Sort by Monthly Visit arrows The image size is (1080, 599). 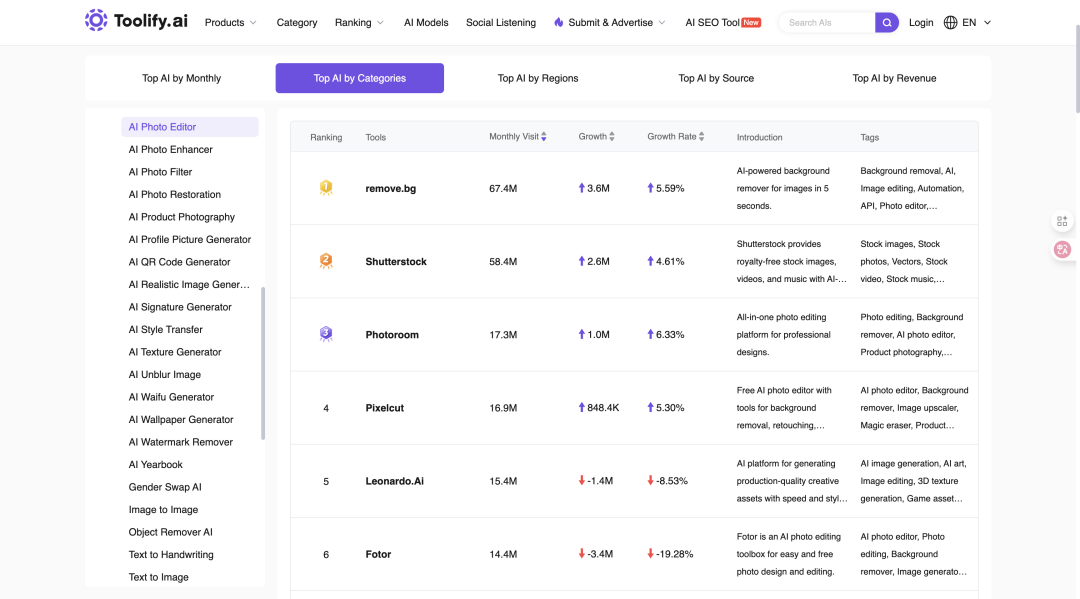point(543,136)
